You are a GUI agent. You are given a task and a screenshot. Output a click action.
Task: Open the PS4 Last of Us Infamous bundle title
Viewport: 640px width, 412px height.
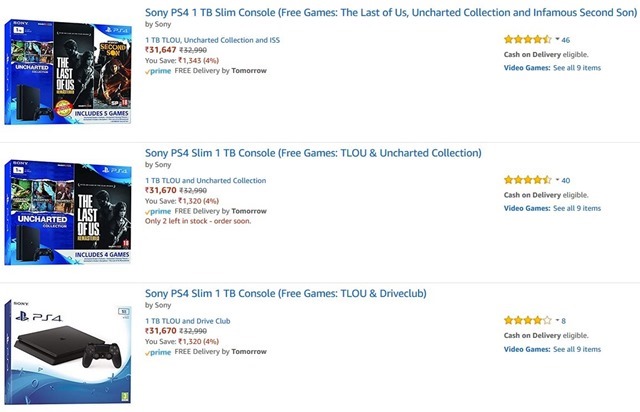(373, 12)
